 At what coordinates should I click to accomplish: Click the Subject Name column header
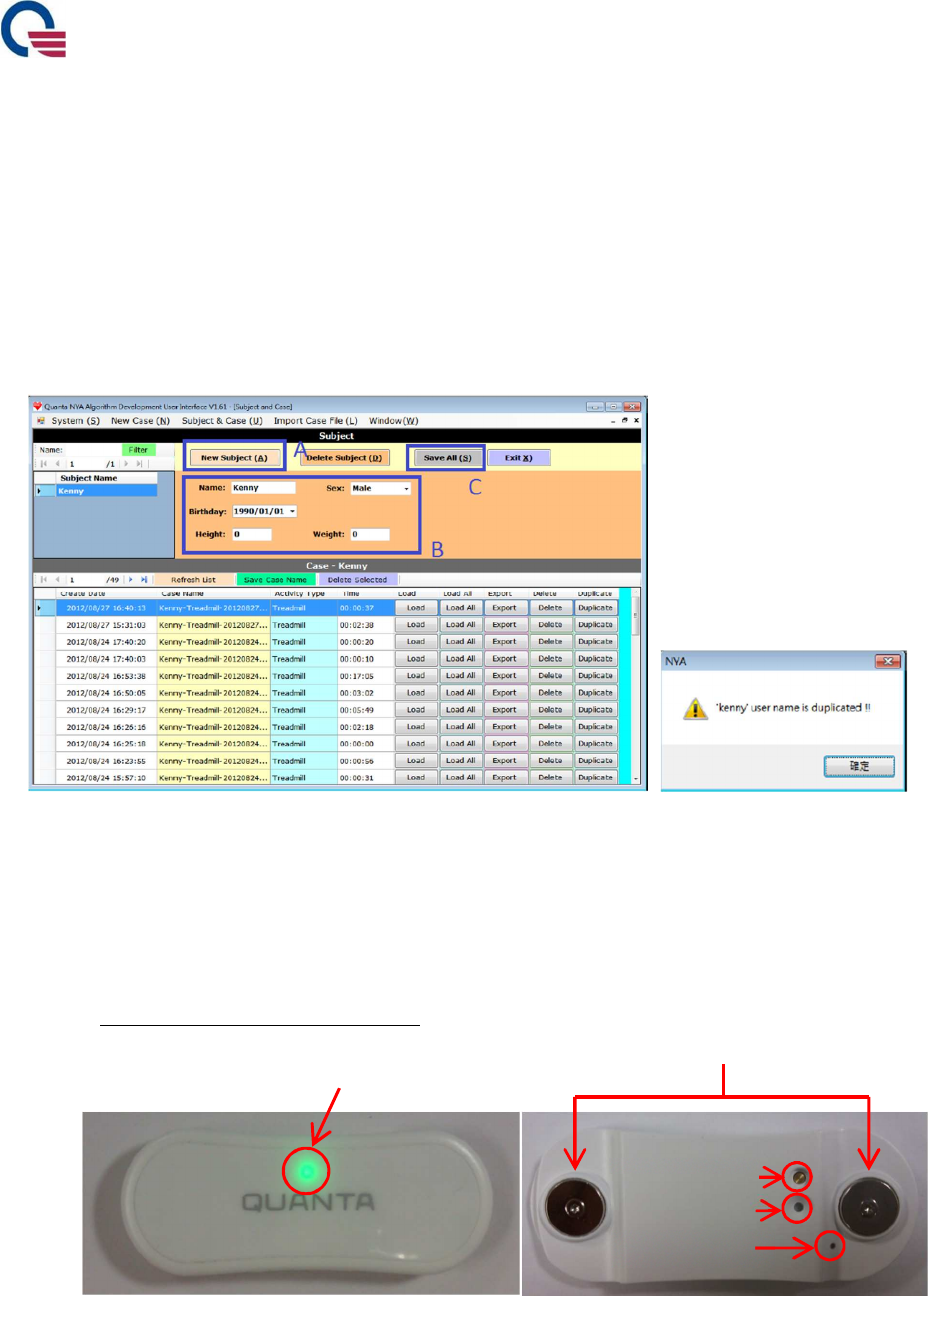click(x=106, y=478)
